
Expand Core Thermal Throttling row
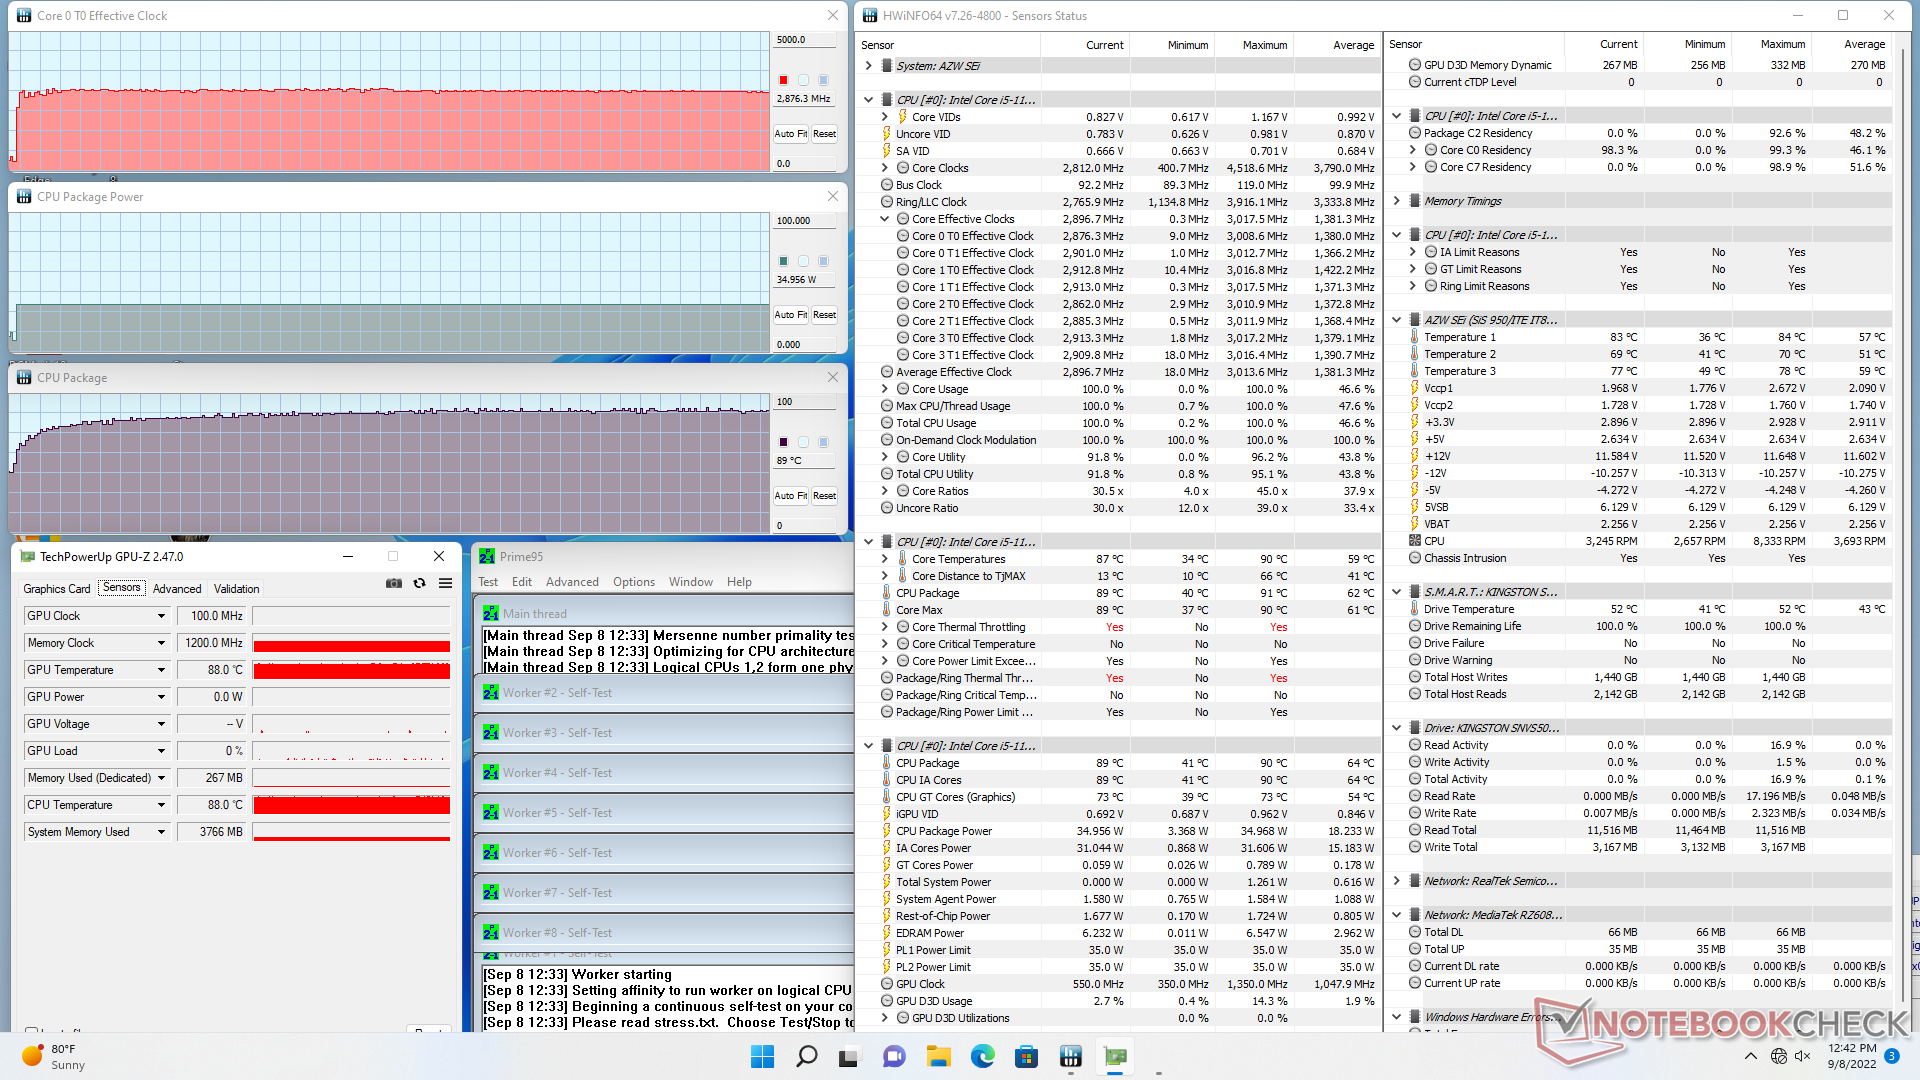point(884,627)
